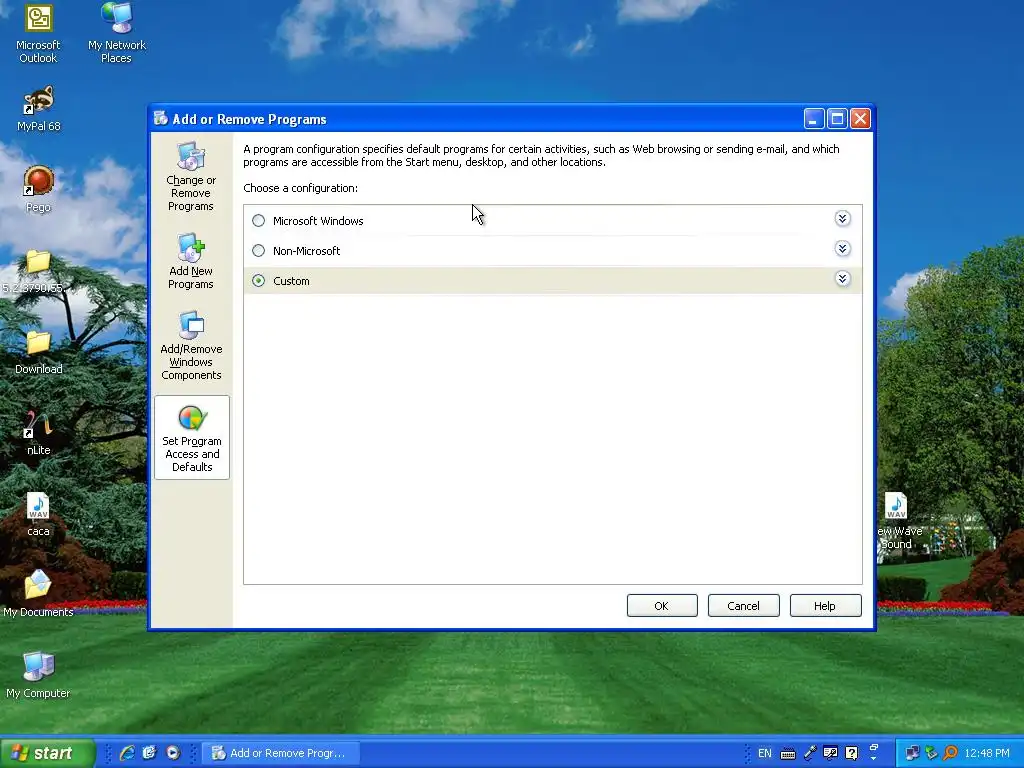Select Microsoft Outlook desktop icon
The height and width of the screenshot is (768, 1024).
pyautogui.click(x=39, y=33)
